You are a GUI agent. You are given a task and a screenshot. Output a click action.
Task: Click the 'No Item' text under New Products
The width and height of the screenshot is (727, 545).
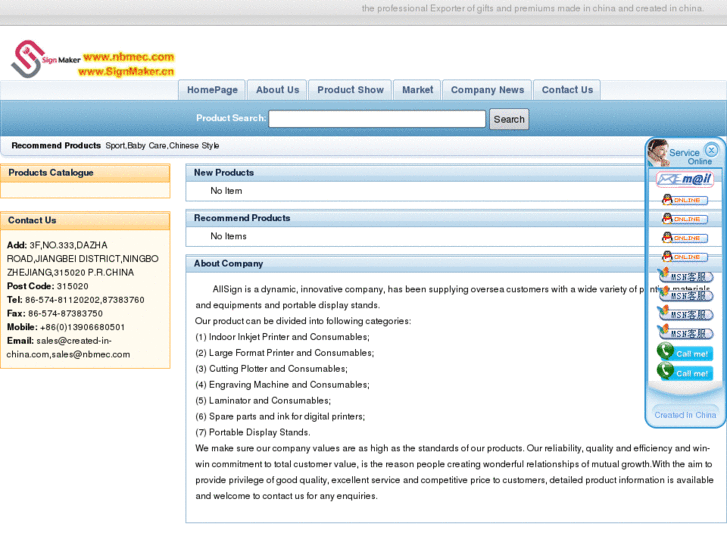coord(226,191)
